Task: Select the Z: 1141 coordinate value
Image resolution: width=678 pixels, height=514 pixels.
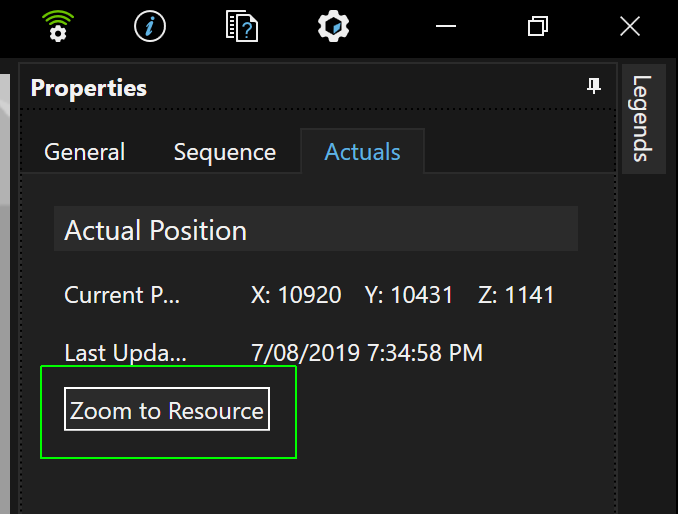Action: coord(515,295)
